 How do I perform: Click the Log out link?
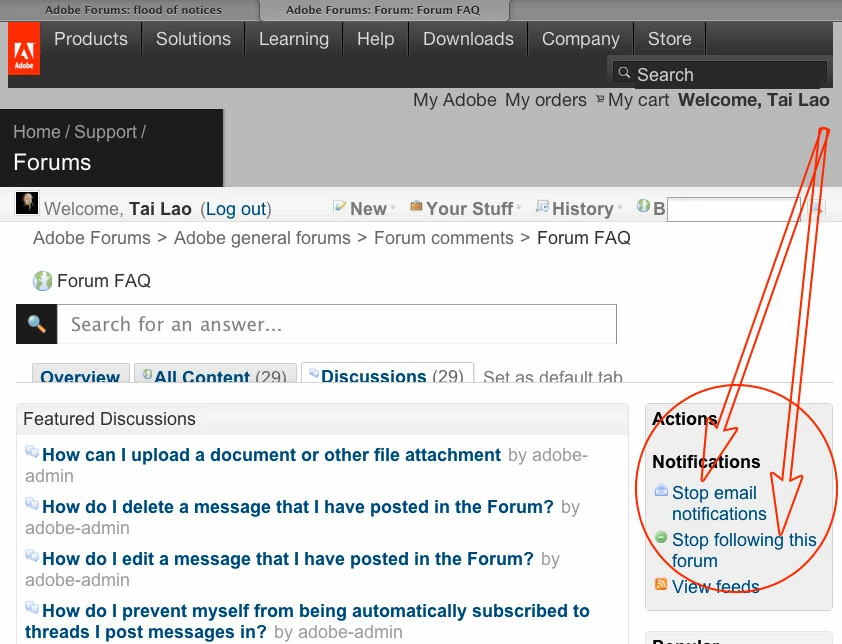(236, 209)
